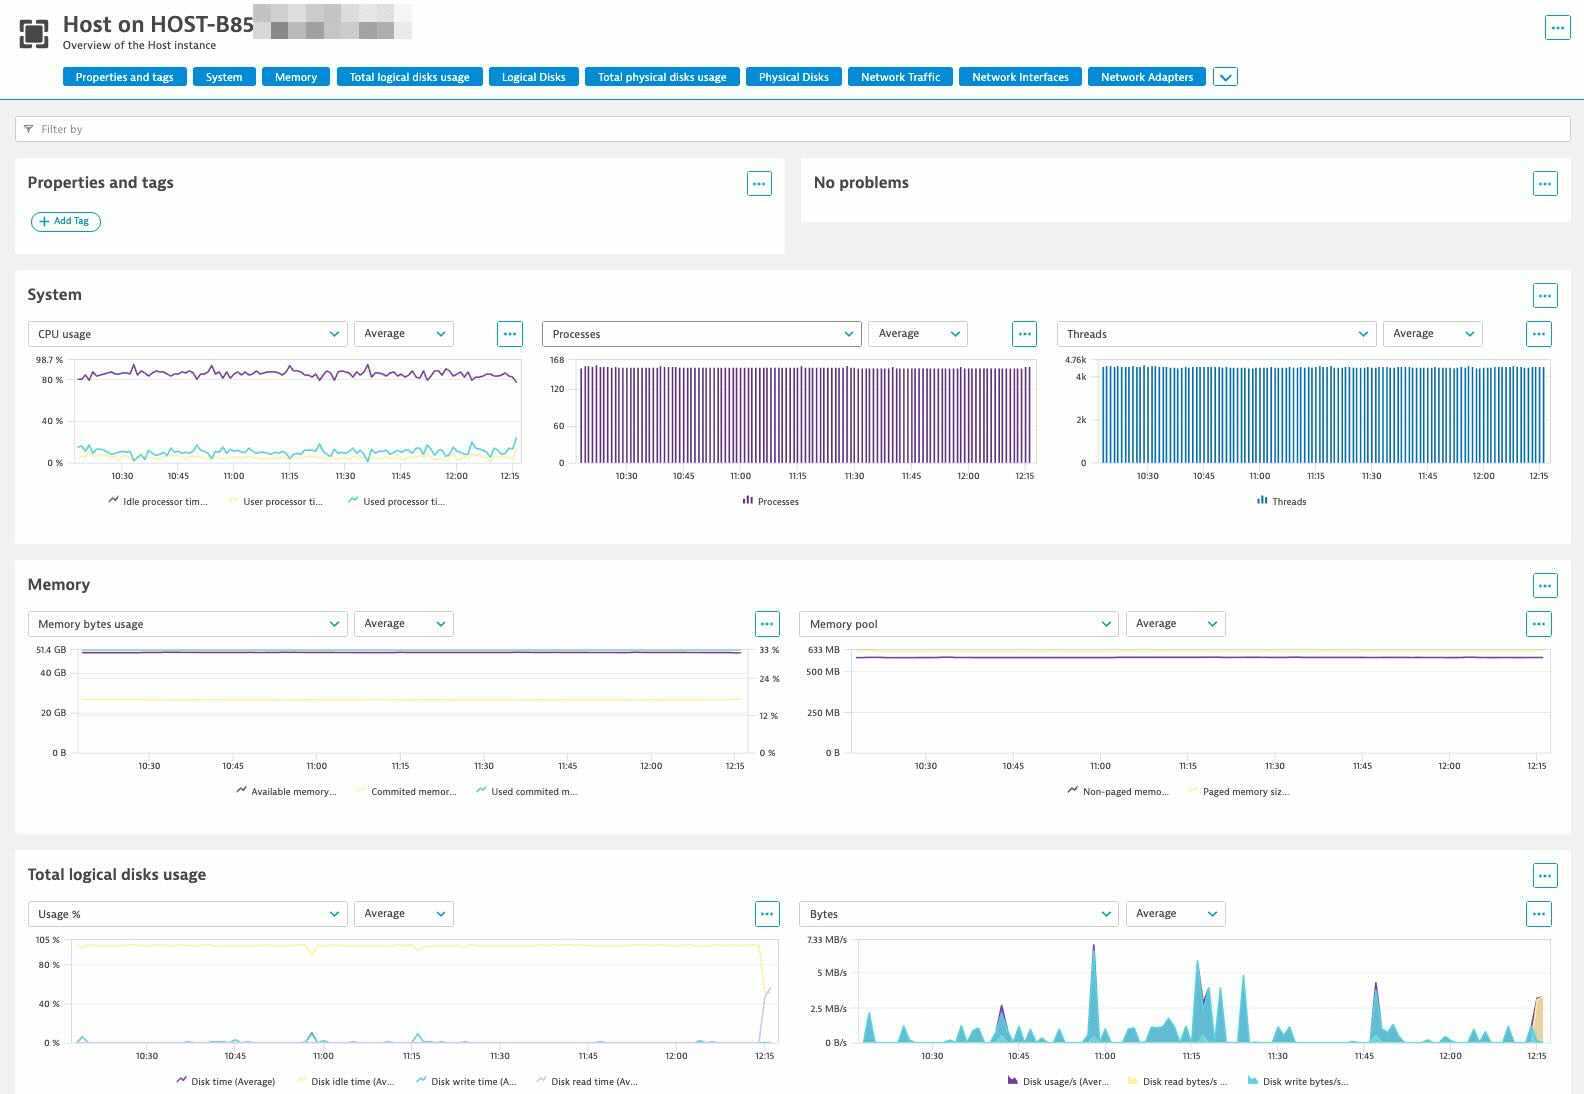
Task: Open Properties and tags section menu
Action: pos(759,184)
